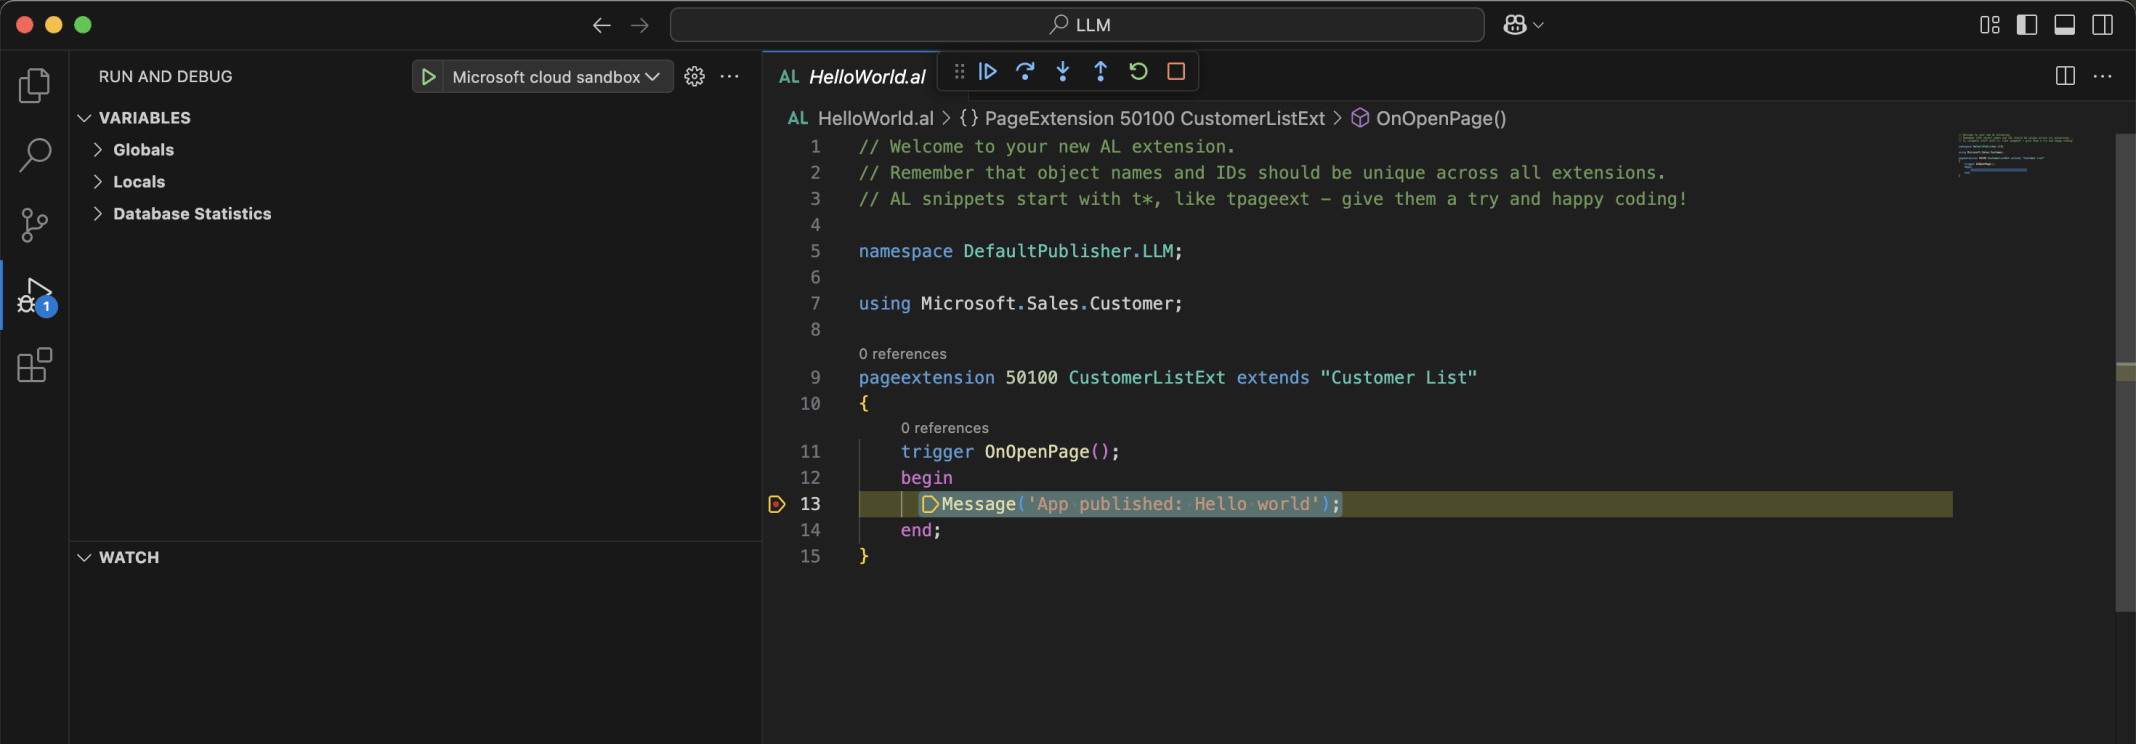The image size is (2136, 744).
Task: Expand the Locals variables node
Action: [139, 182]
